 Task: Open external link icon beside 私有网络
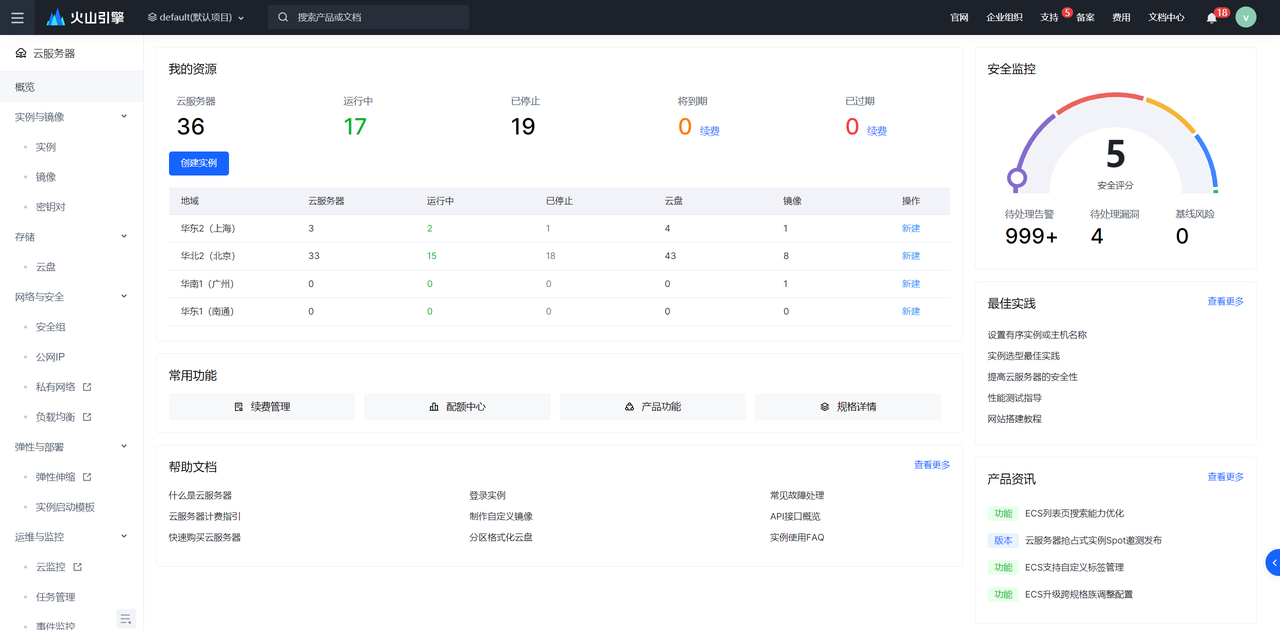coord(87,387)
